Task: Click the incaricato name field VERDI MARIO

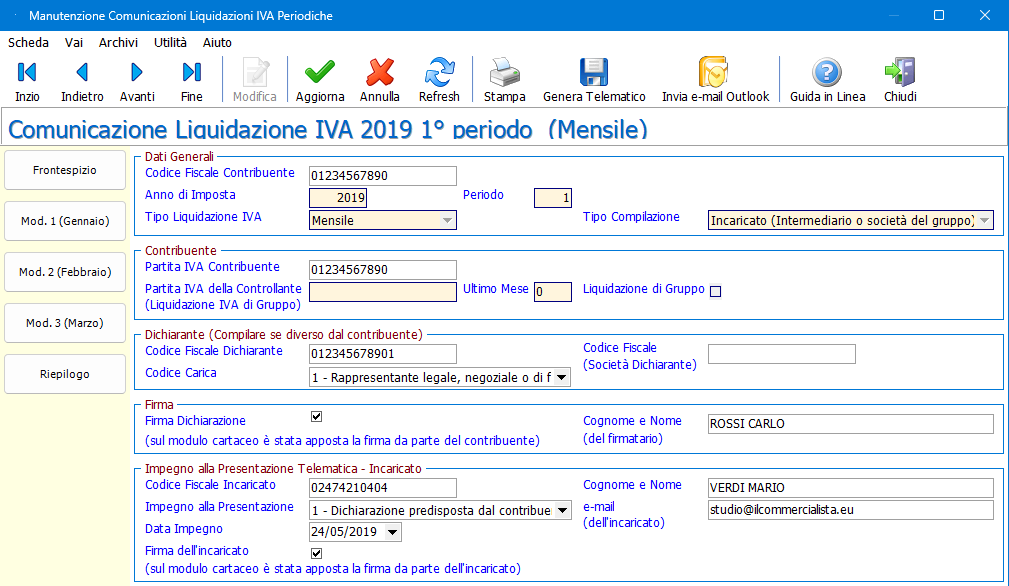Action: 851,488
